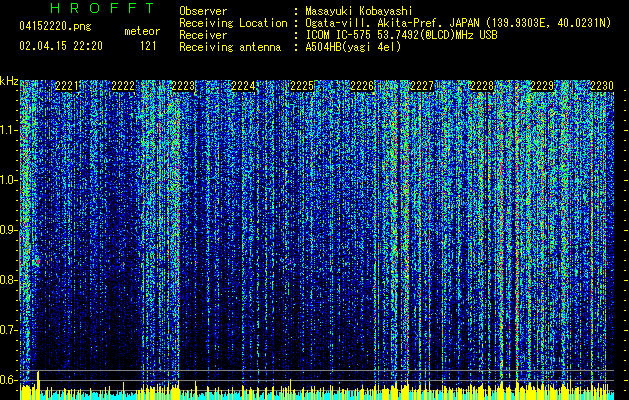
Task: Click the 2229 time marker
Action: pyautogui.click(x=542, y=86)
